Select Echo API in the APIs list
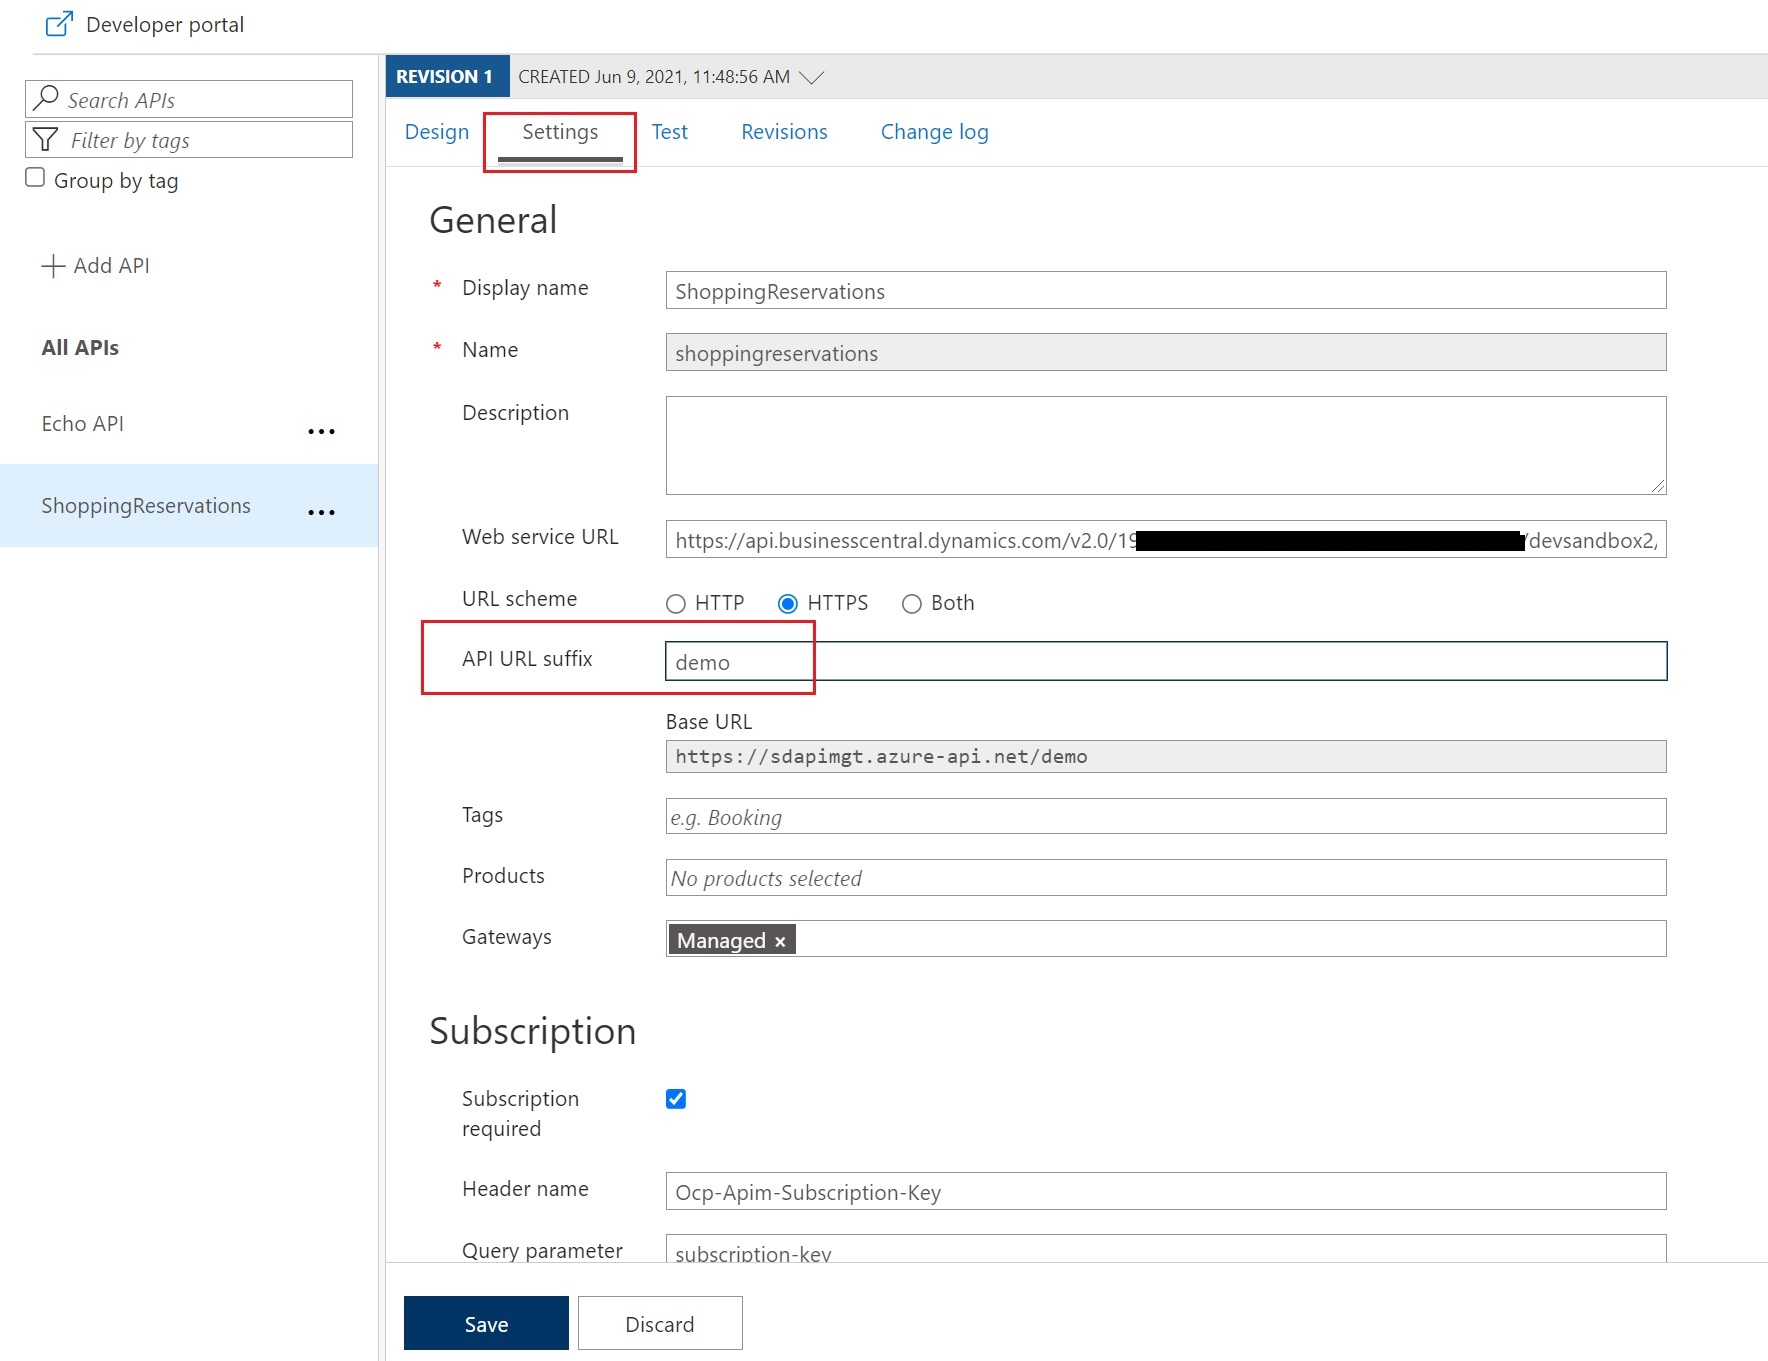The height and width of the screenshot is (1361, 1768). 83,424
